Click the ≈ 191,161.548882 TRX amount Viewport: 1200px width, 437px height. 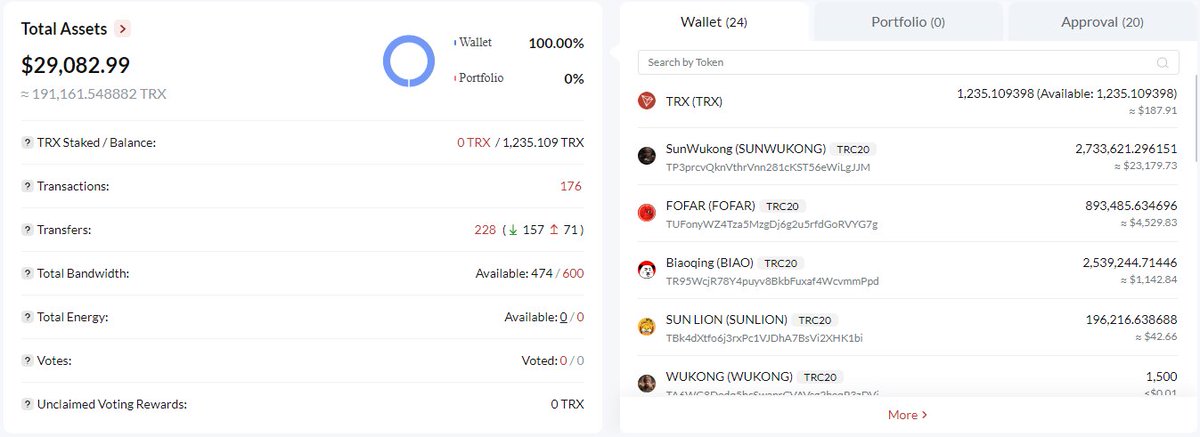click(94, 94)
